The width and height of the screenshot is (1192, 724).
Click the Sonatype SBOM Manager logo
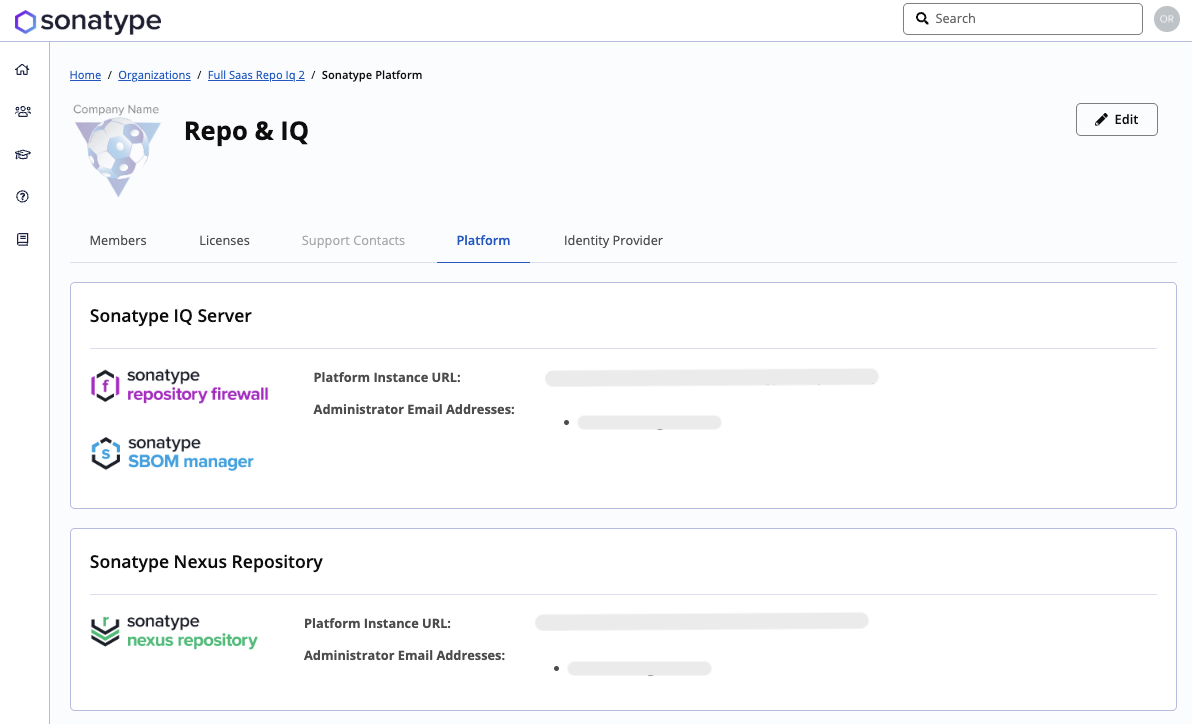173,452
